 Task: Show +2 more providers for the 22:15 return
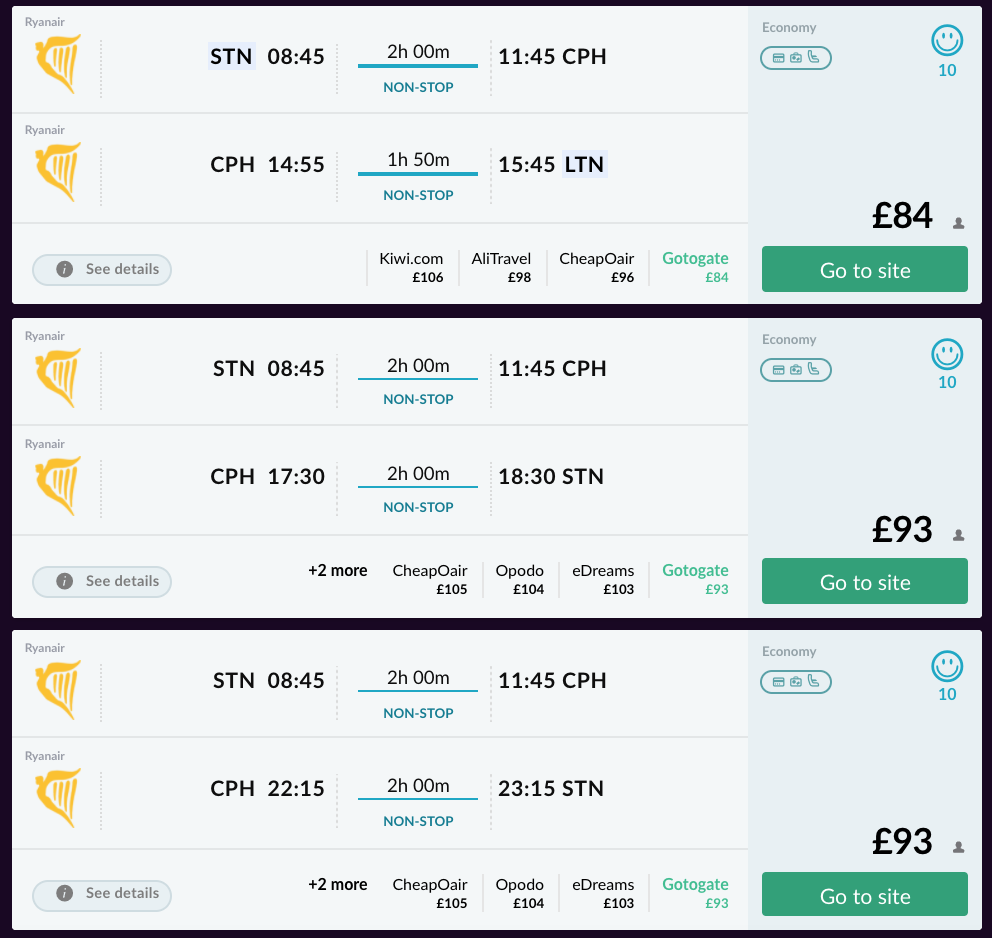point(337,885)
